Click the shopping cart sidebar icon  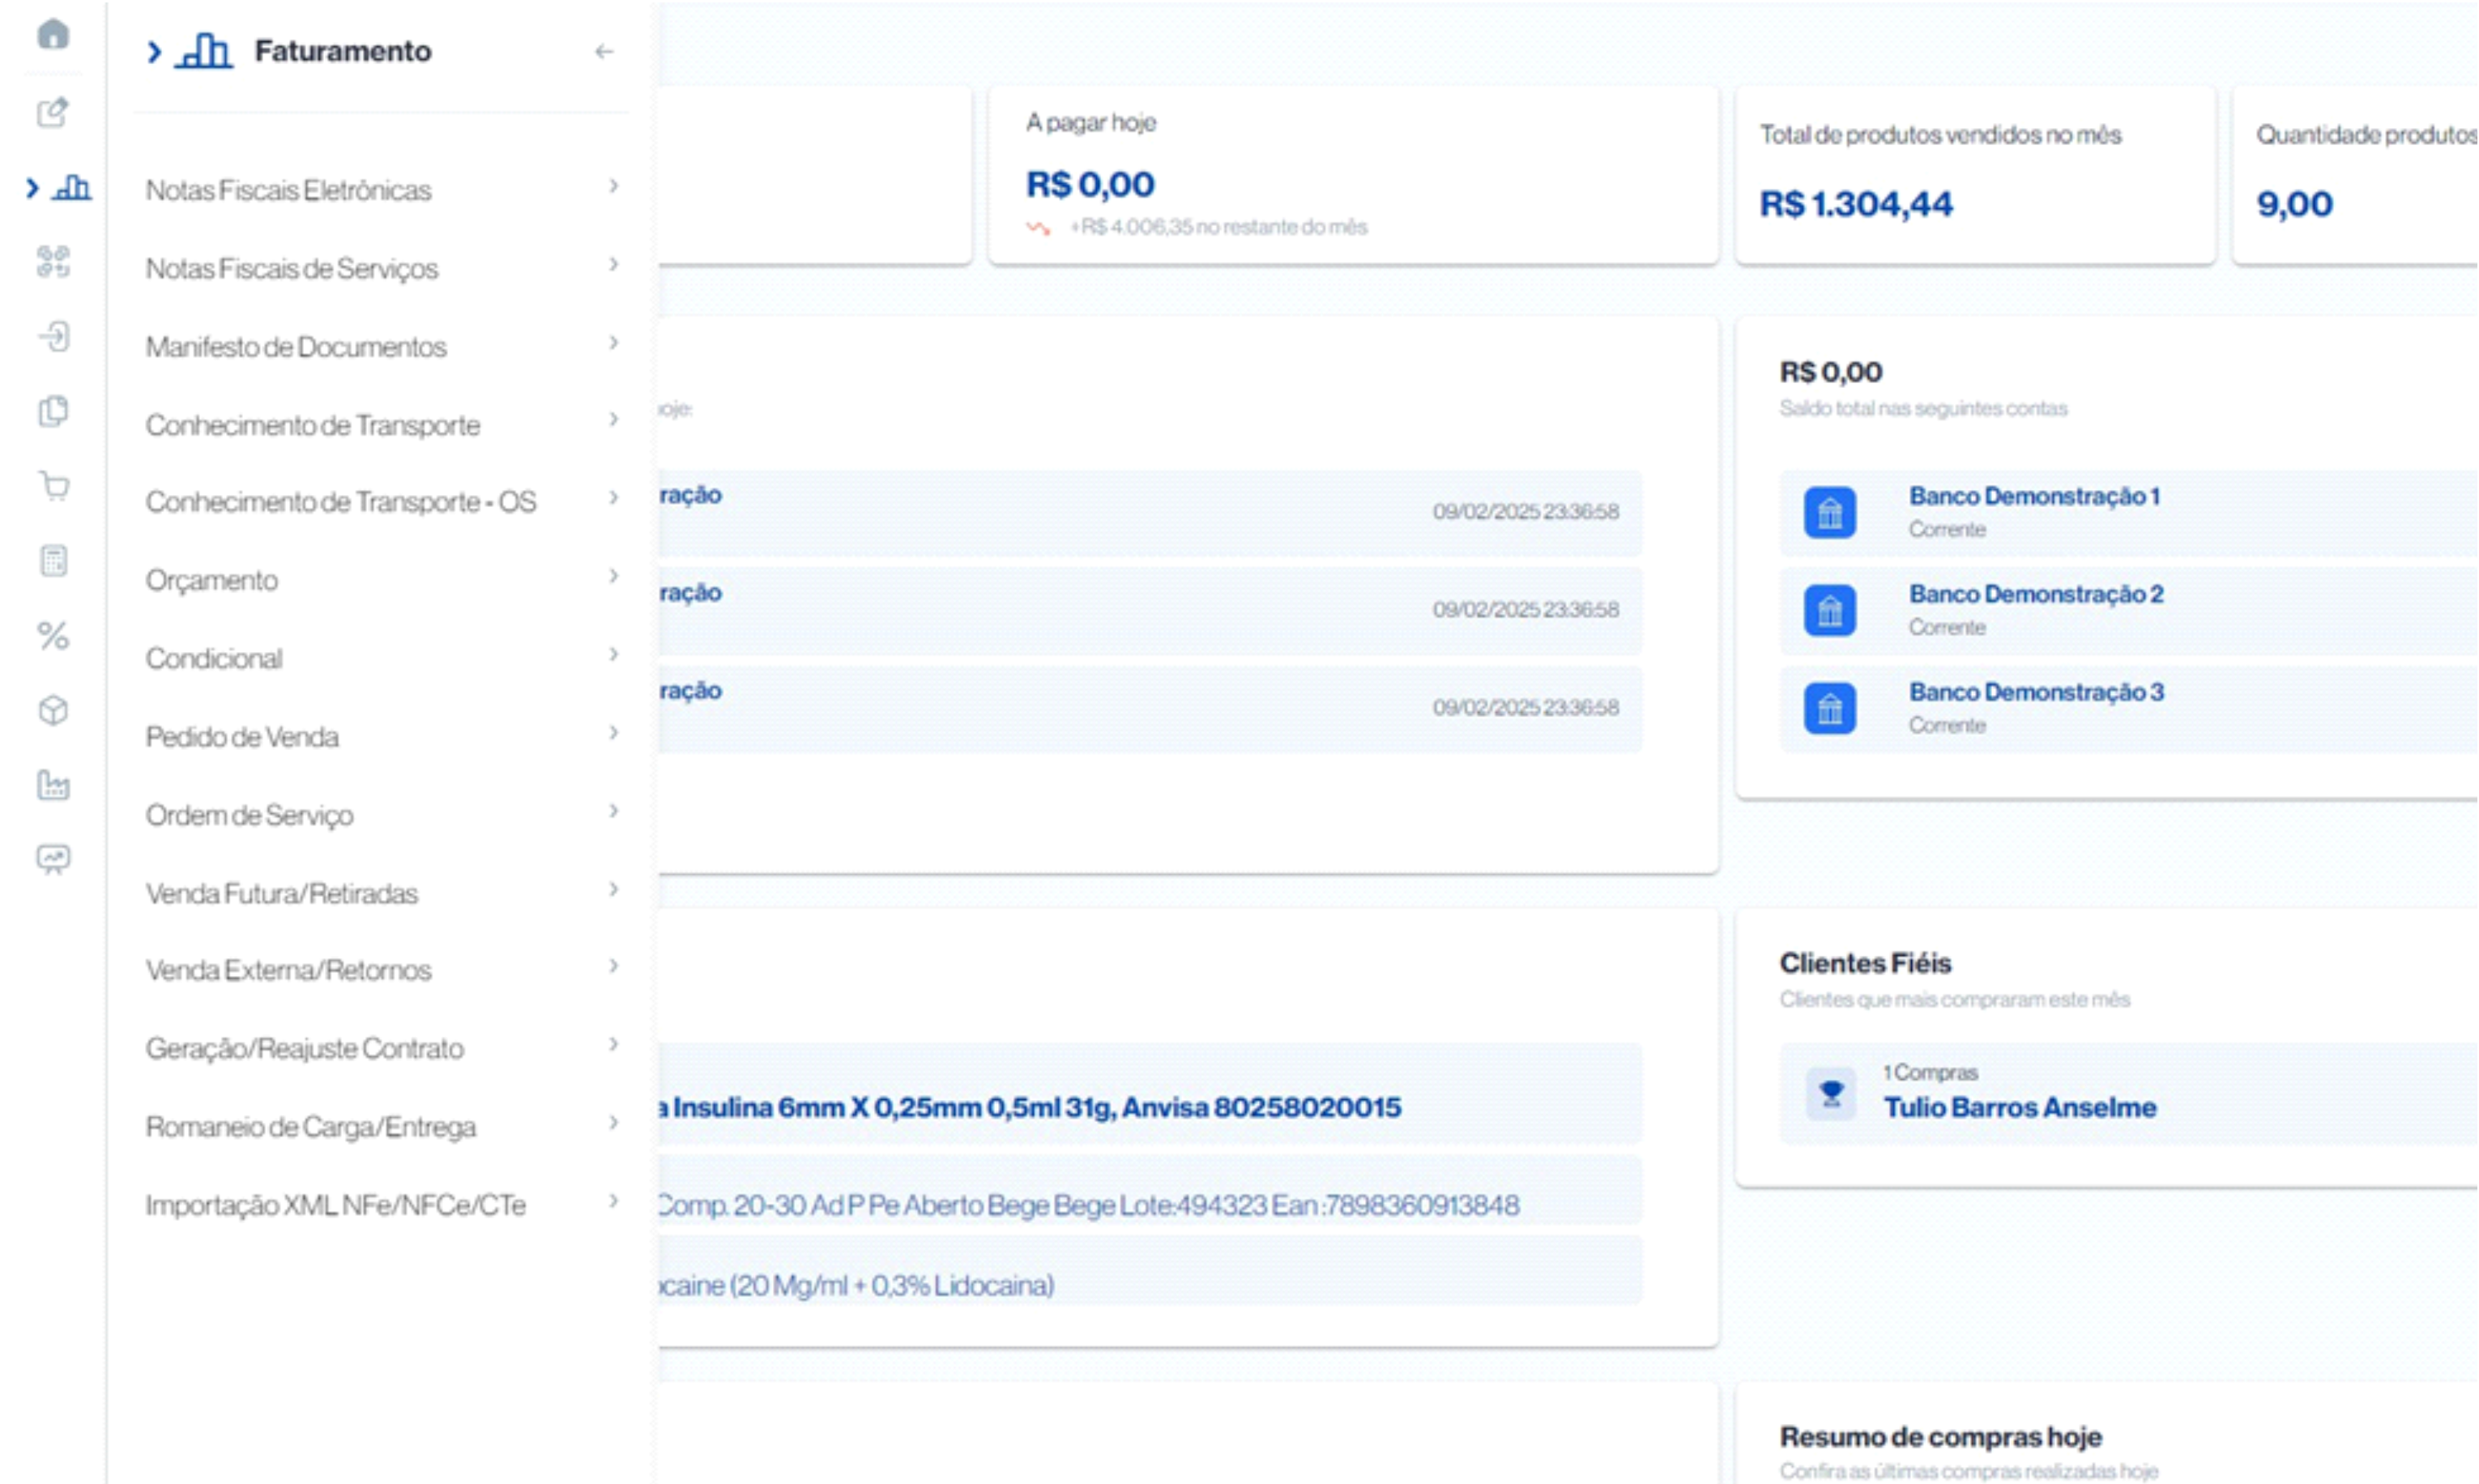pos(53,486)
